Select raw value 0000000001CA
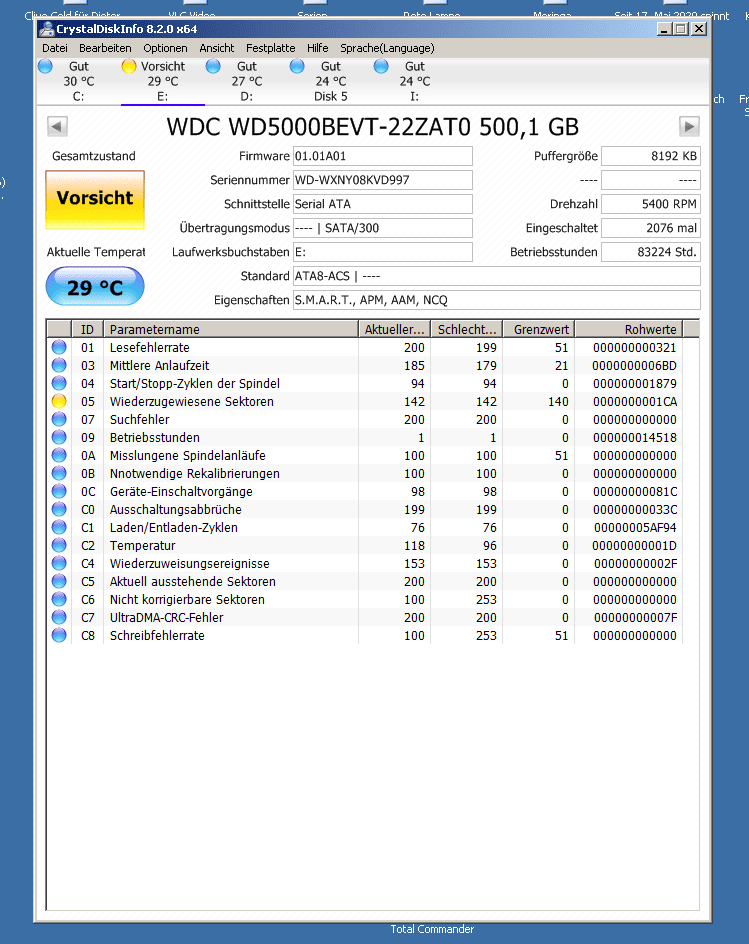The image size is (749, 944). tap(635, 402)
